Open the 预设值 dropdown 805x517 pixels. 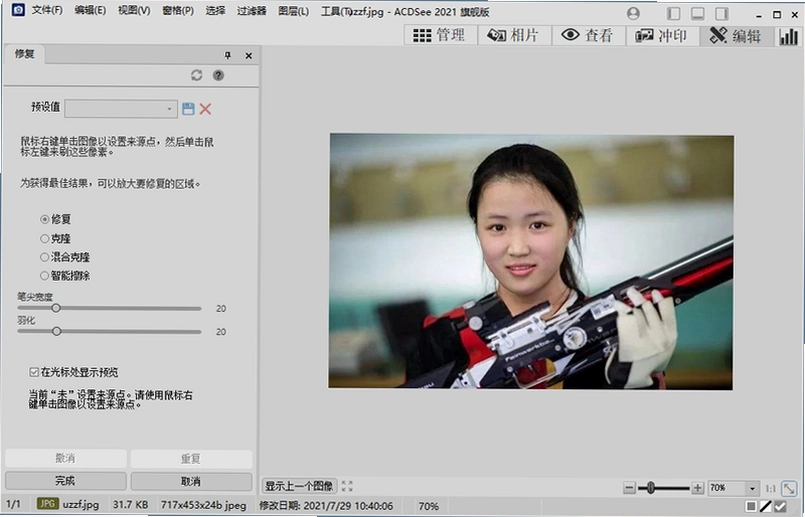point(121,109)
